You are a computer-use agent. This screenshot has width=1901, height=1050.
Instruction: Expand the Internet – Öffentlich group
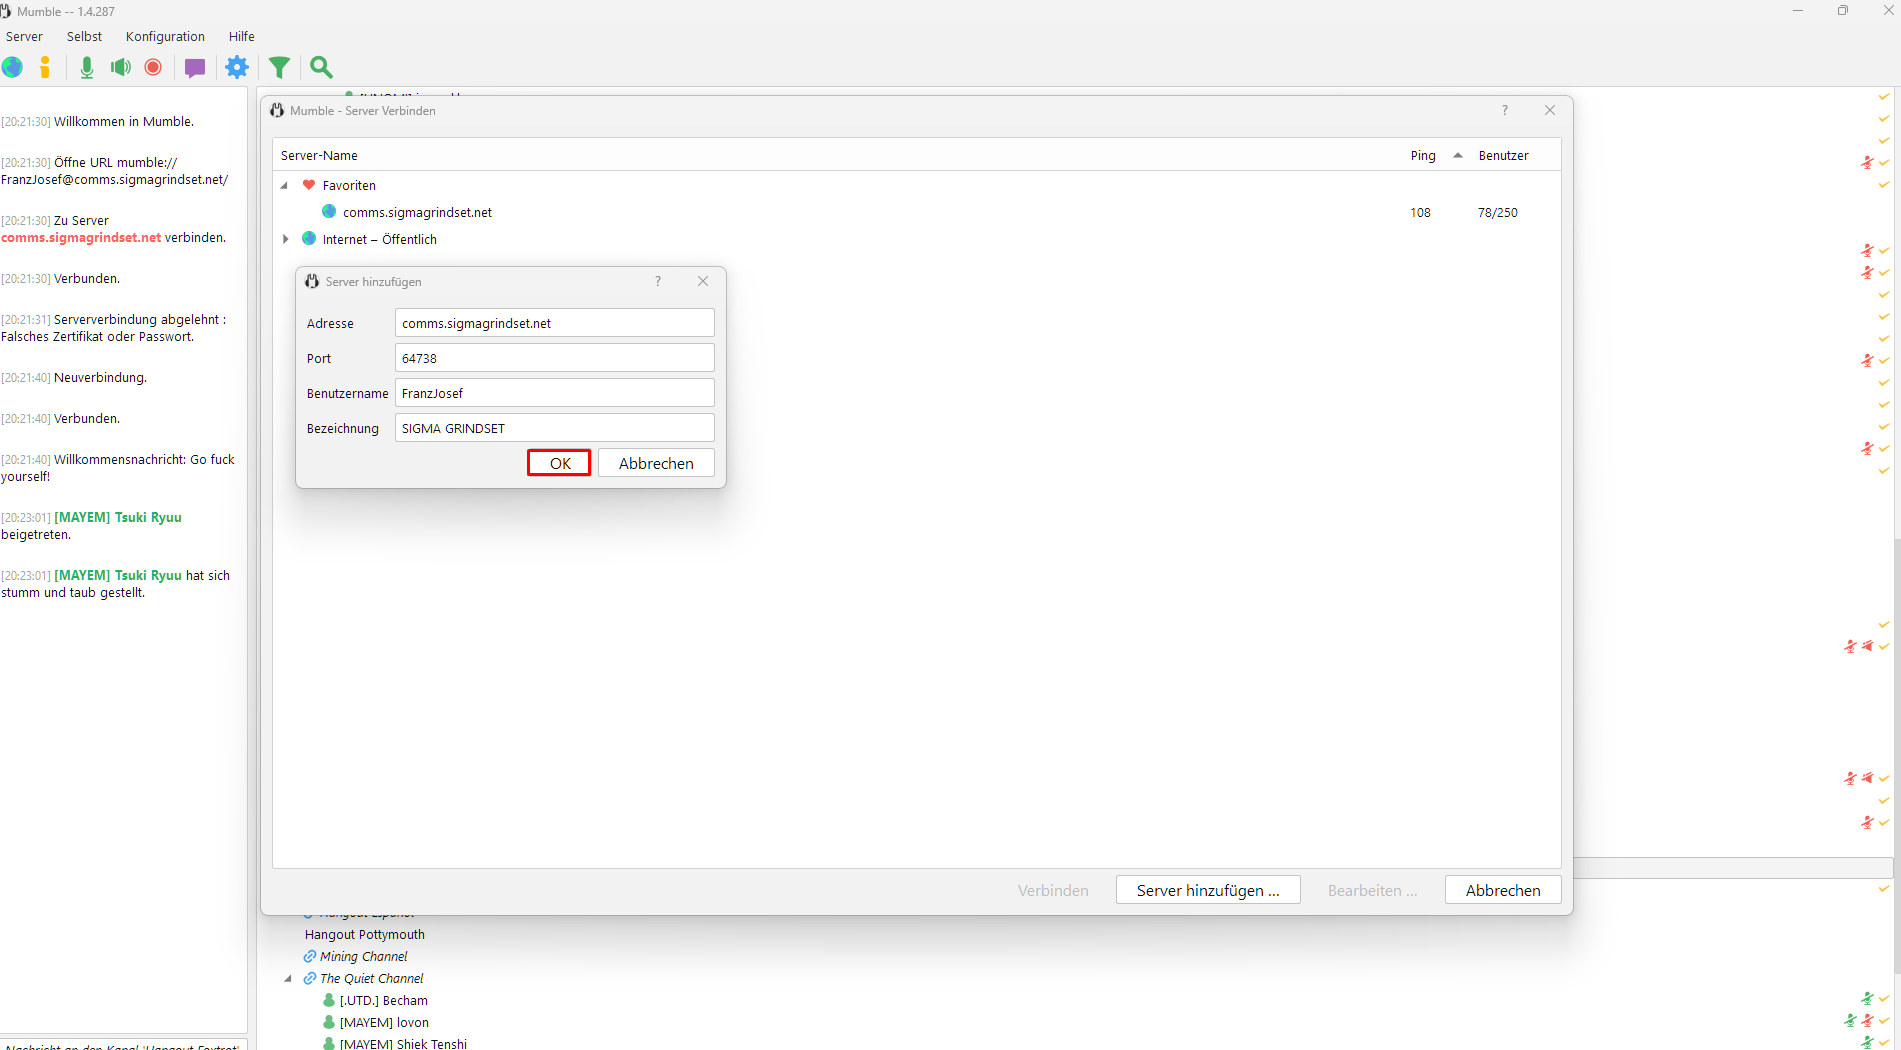(285, 239)
